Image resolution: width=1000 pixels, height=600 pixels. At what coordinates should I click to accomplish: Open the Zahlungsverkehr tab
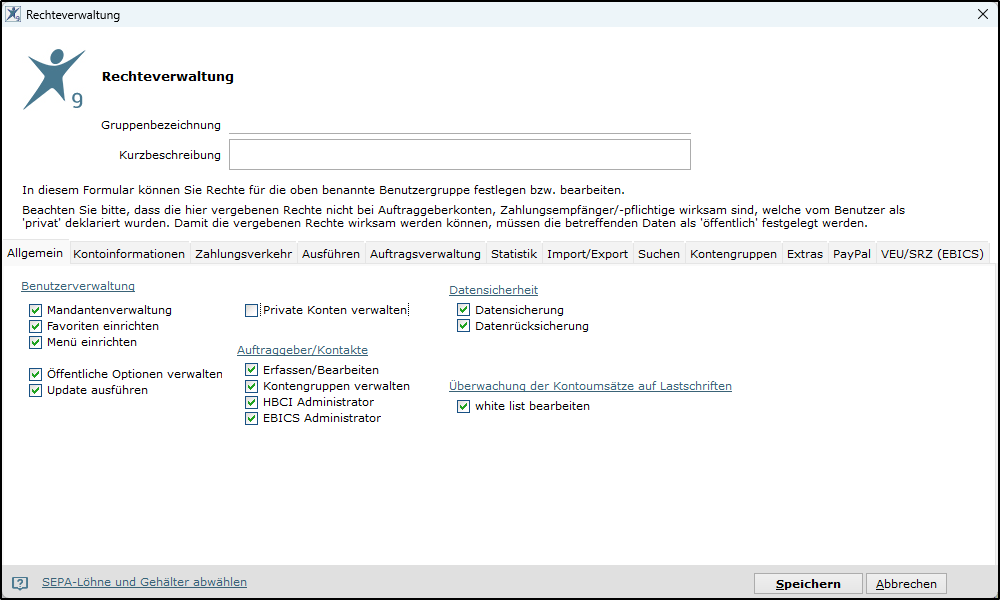click(x=244, y=254)
